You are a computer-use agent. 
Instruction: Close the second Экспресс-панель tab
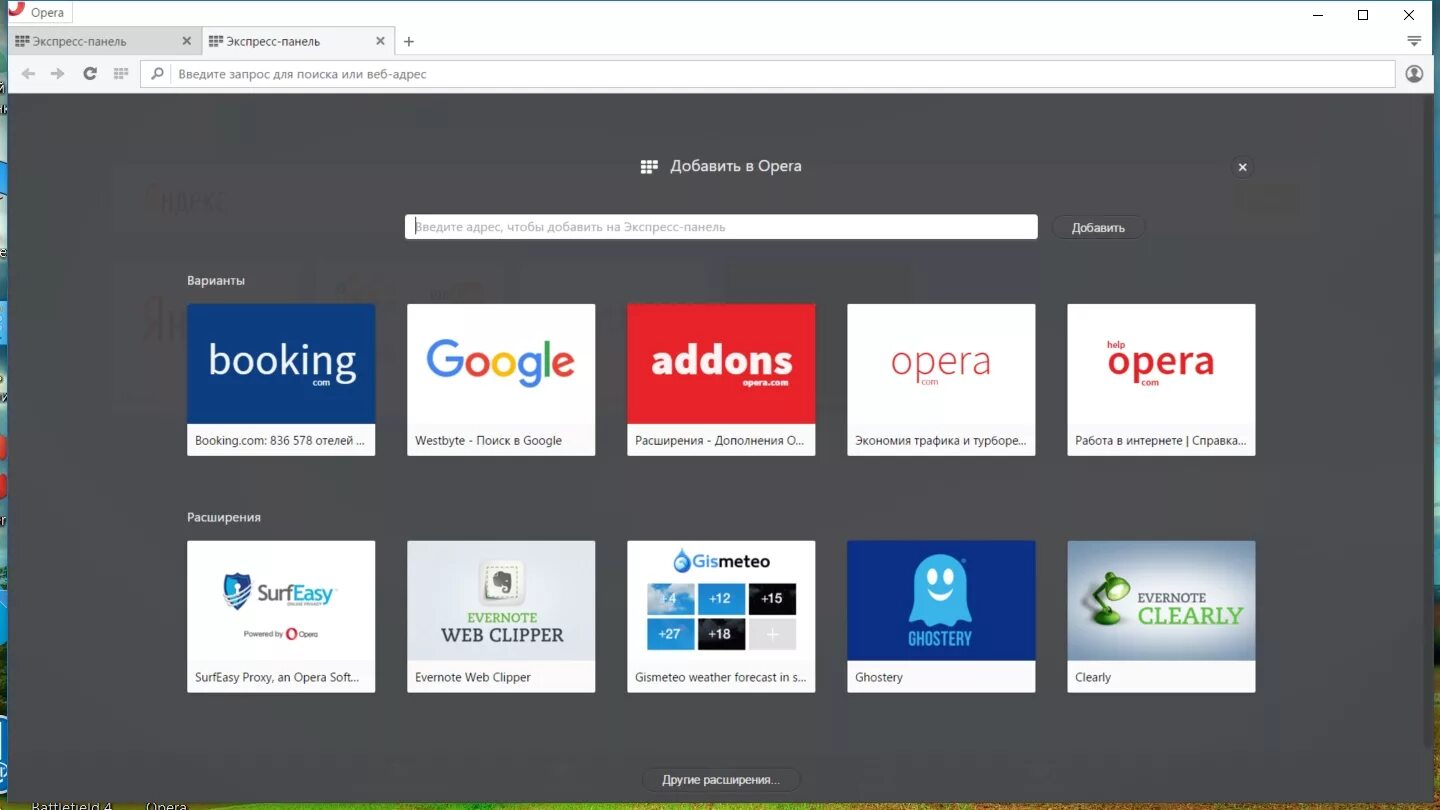click(380, 41)
